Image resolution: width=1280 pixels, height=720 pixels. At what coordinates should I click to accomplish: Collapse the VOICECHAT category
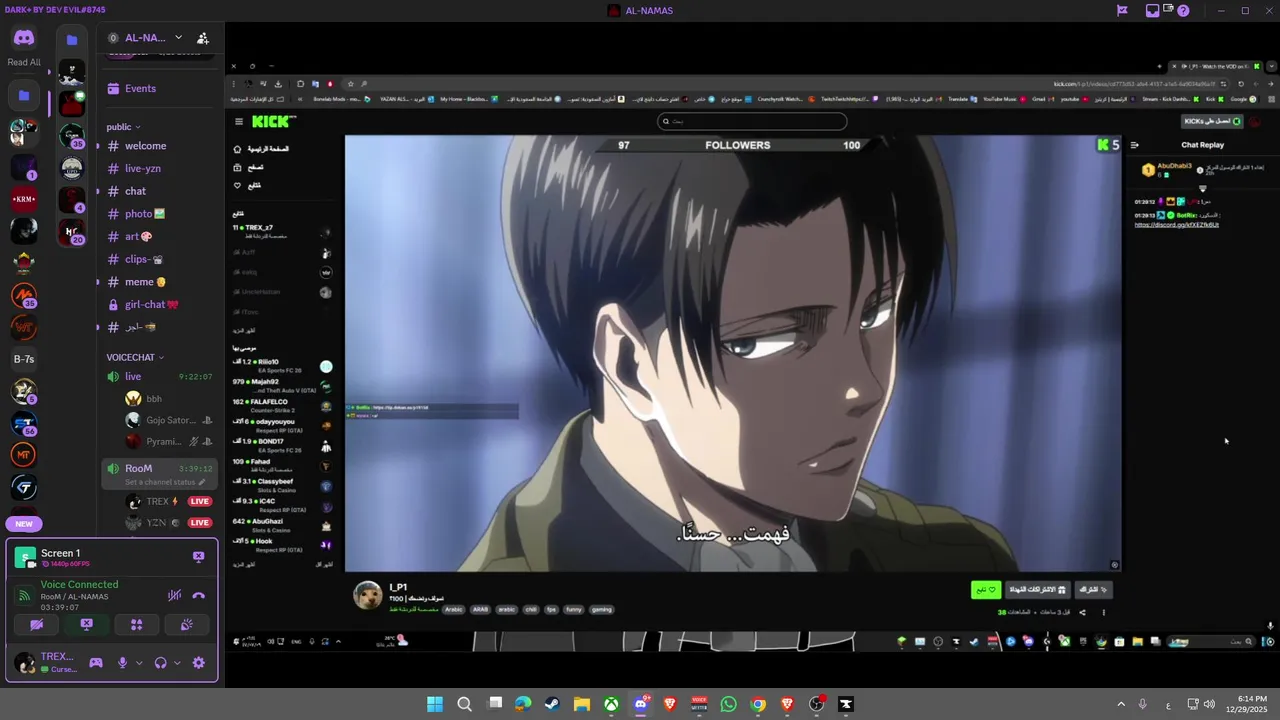(x=135, y=357)
